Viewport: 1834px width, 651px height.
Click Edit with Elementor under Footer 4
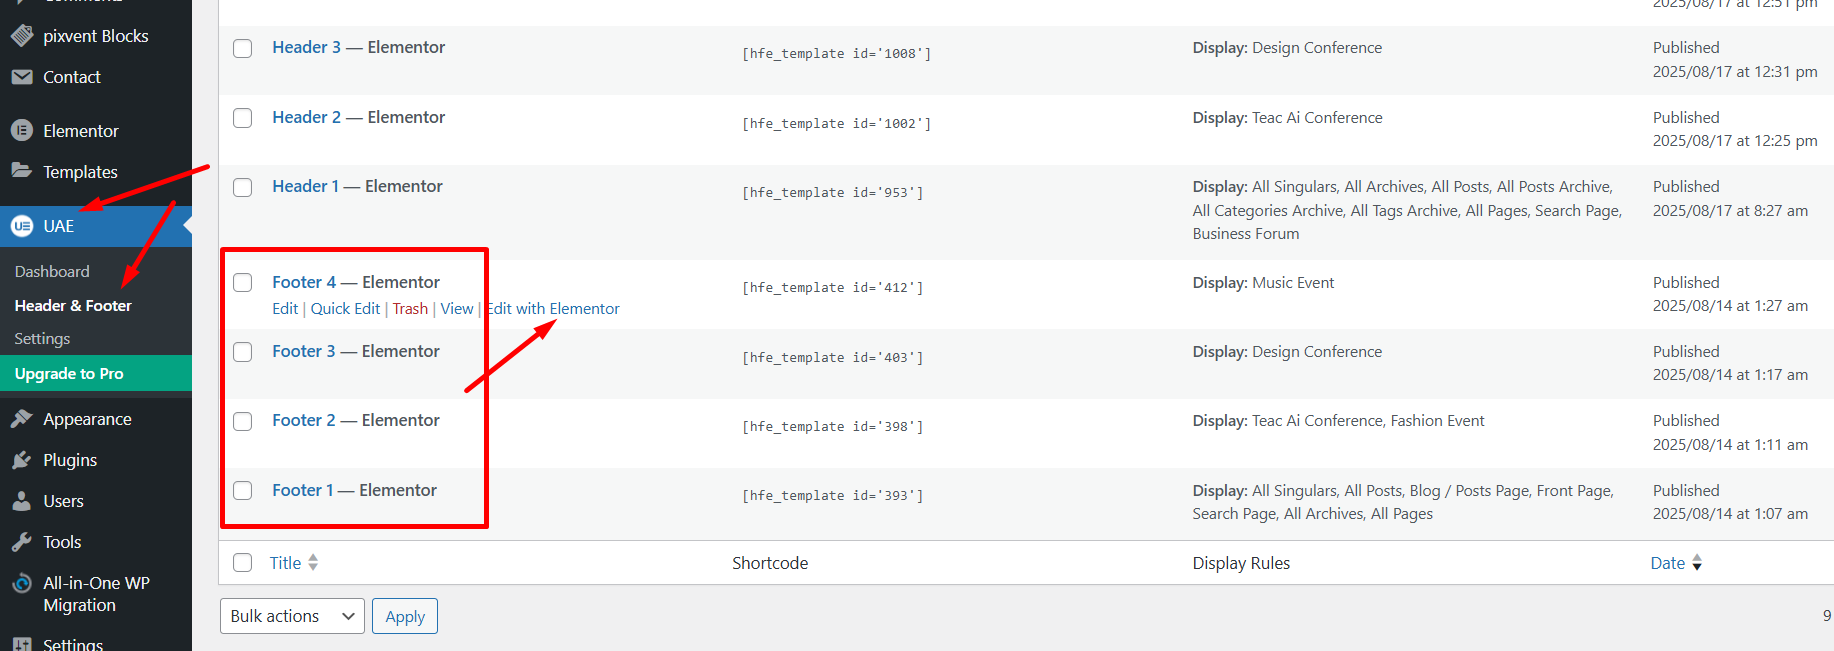pyautogui.click(x=555, y=309)
